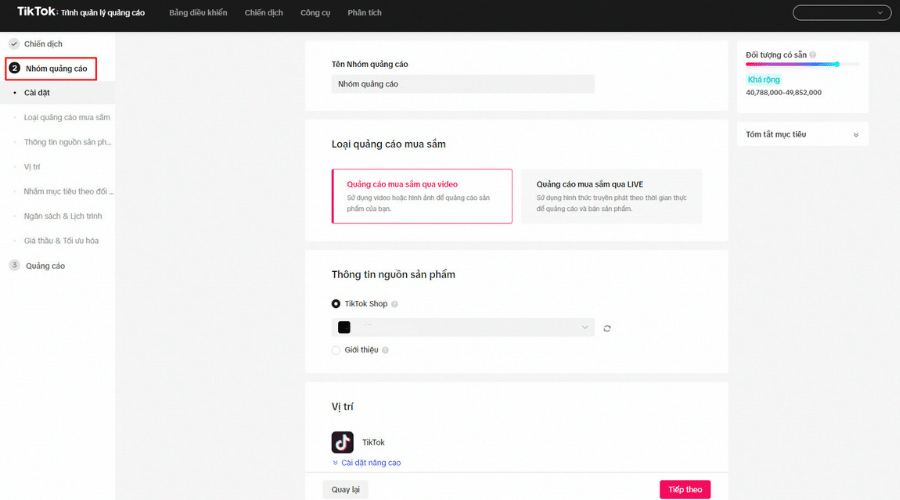The height and width of the screenshot is (500, 900).
Task: Expand Cài đặt nâng cao settings
Action: [x=366, y=463]
